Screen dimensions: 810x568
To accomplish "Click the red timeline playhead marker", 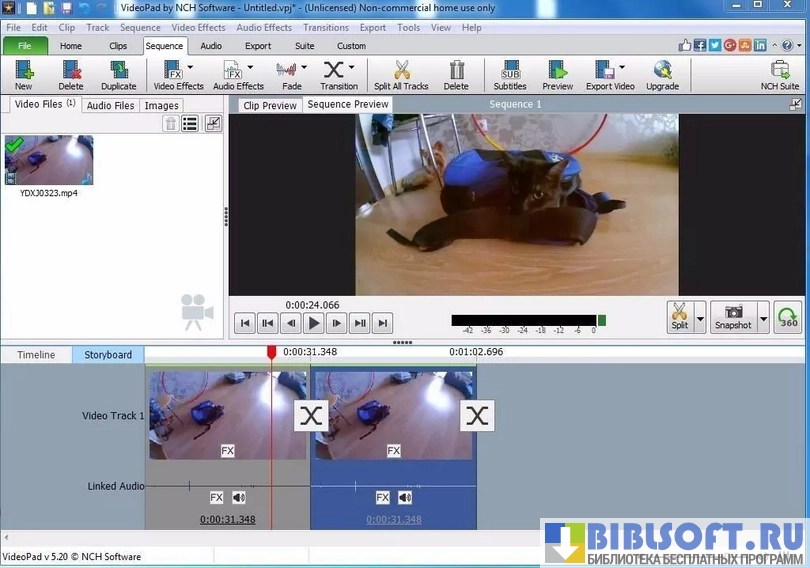I will click(271, 352).
